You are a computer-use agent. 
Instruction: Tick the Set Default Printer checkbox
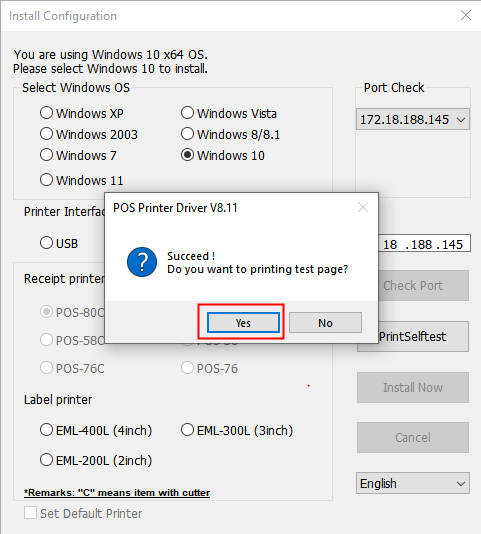tap(30, 513)
